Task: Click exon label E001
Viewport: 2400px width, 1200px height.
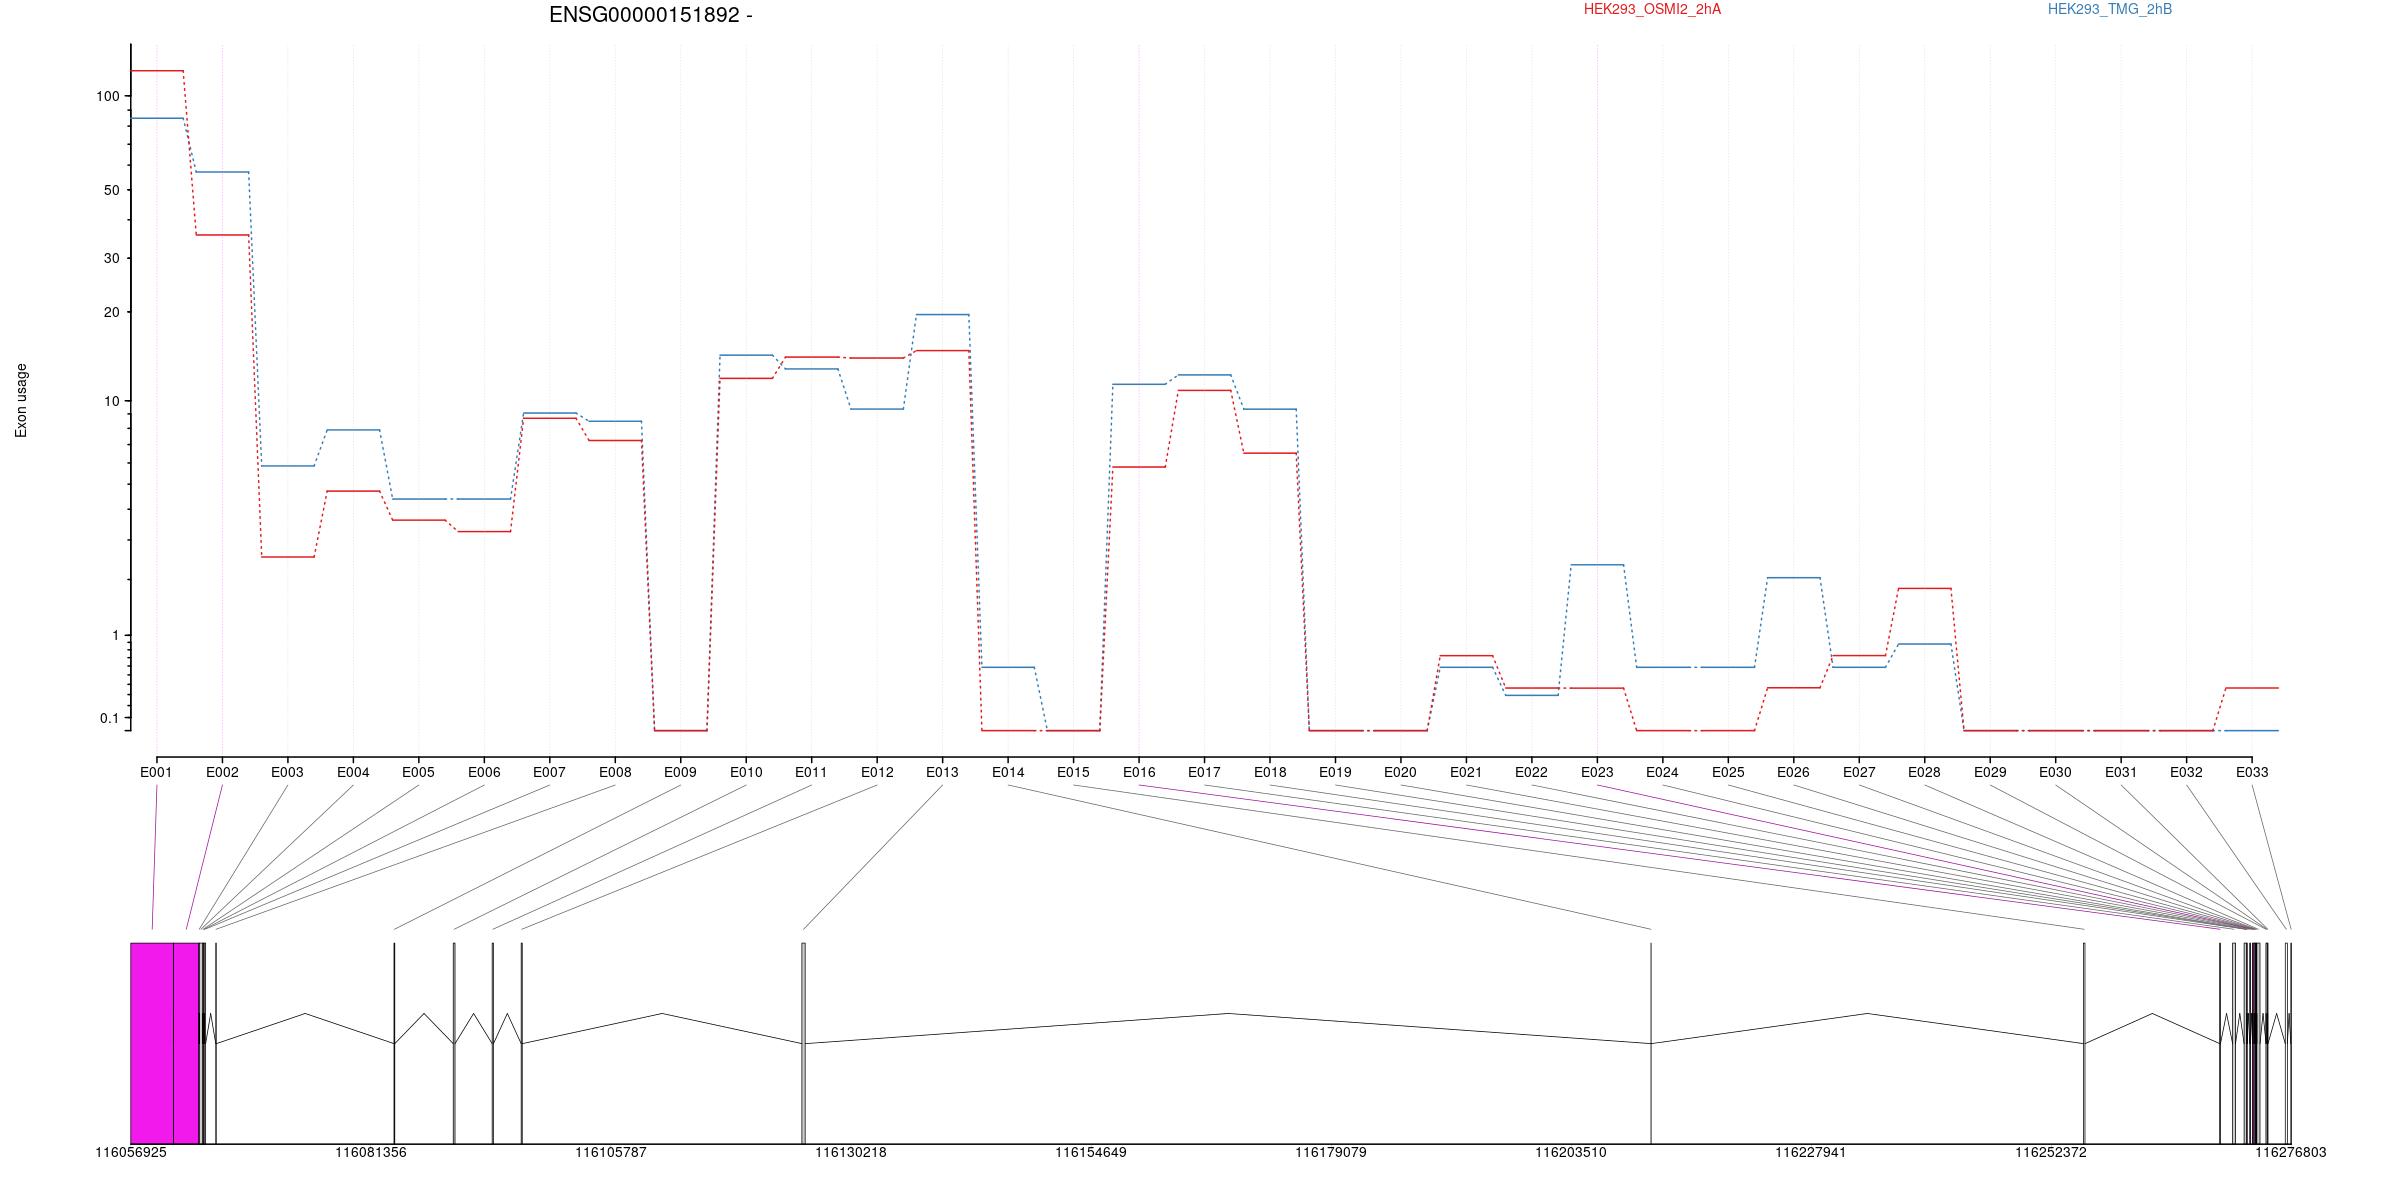Action: click(156, 772)
